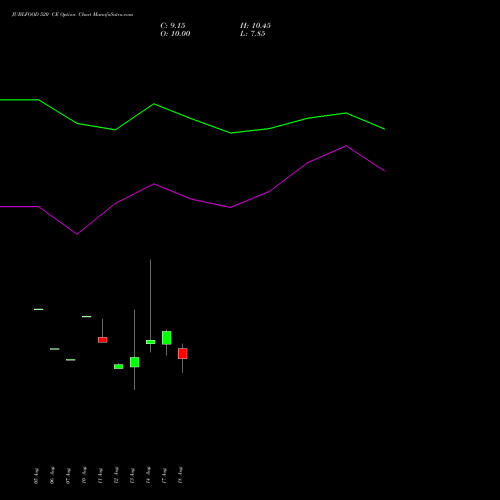
Task: Click the '18 Aug' date label
Action: [180, 476]
